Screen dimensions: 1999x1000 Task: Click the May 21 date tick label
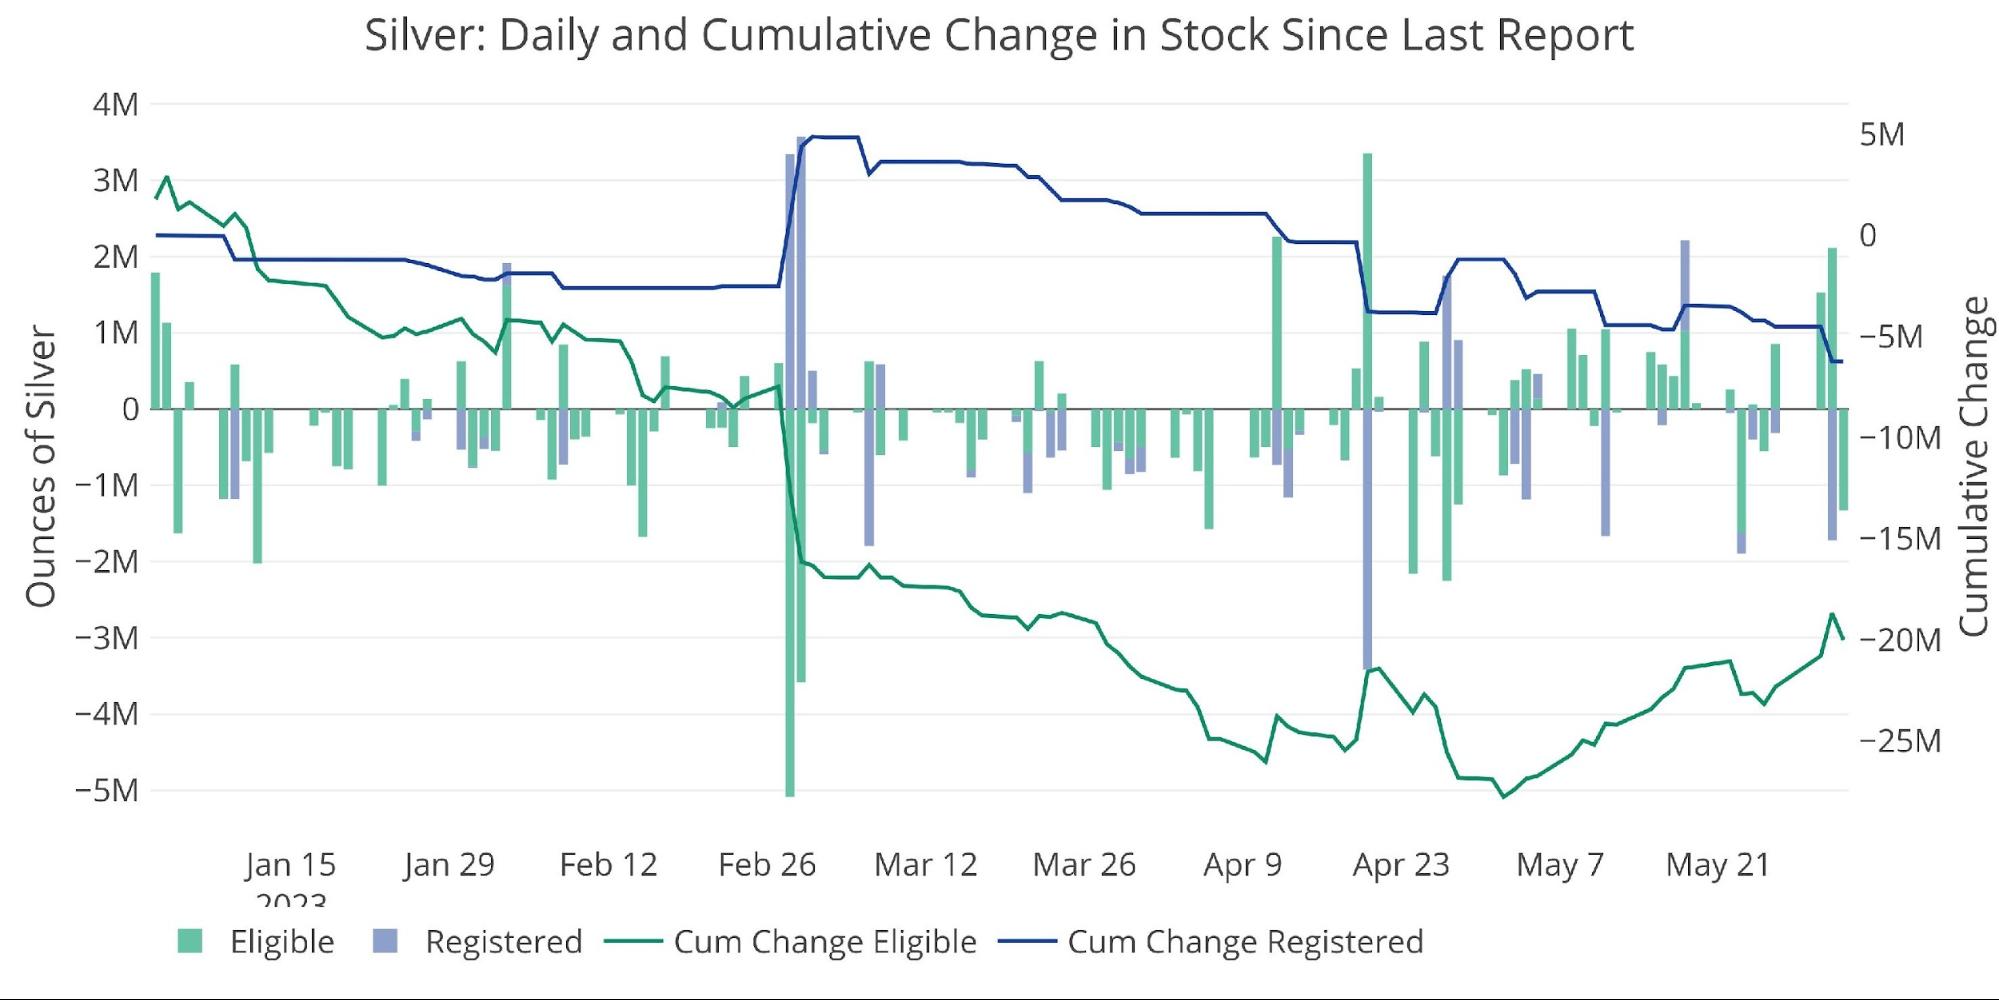click(x=1717, y=864)
